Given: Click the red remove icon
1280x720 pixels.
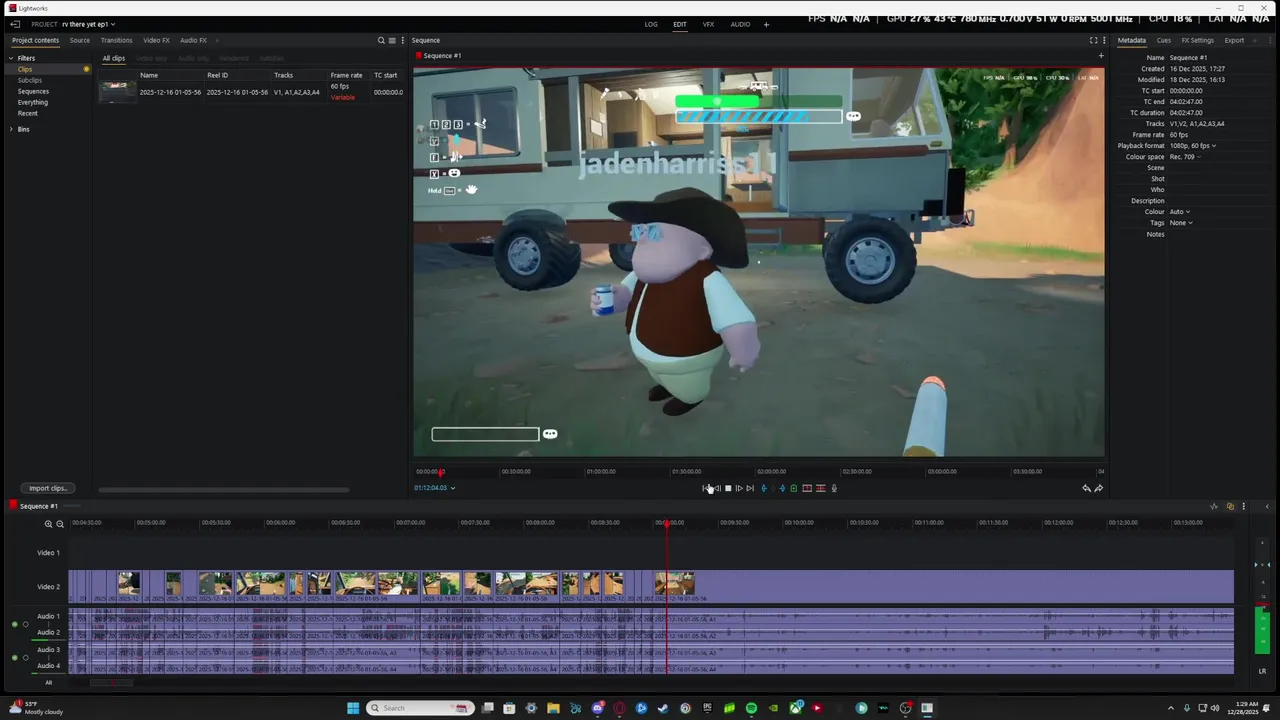Looking at the screenshot, I should (x=807, y=488).
